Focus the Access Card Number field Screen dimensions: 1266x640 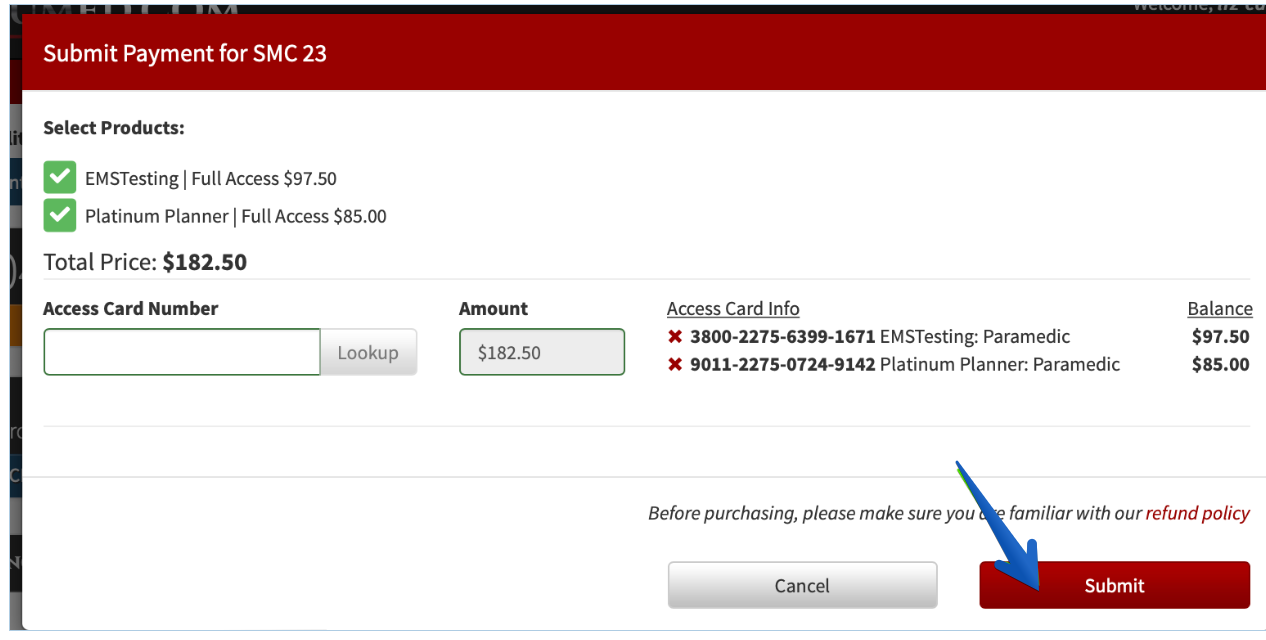[182, 352]
